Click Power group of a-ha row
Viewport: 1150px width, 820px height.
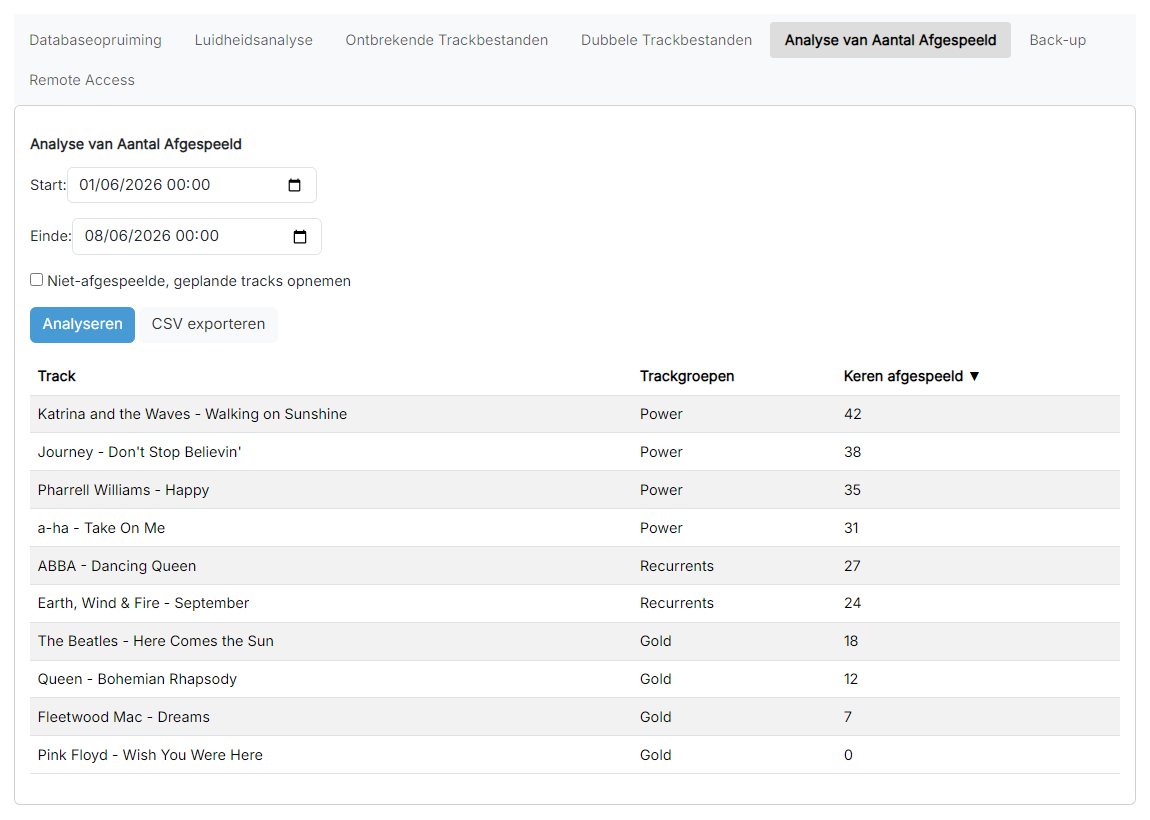pos(661,528)
